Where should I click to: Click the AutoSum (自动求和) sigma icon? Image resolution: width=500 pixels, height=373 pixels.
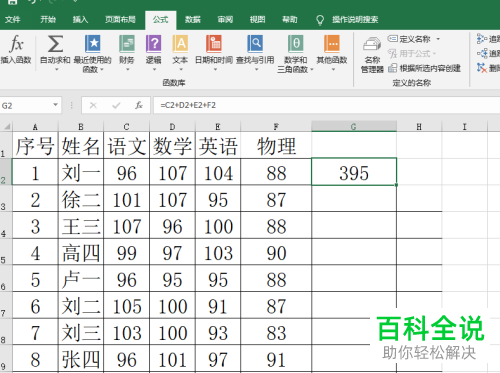[55, 44]
